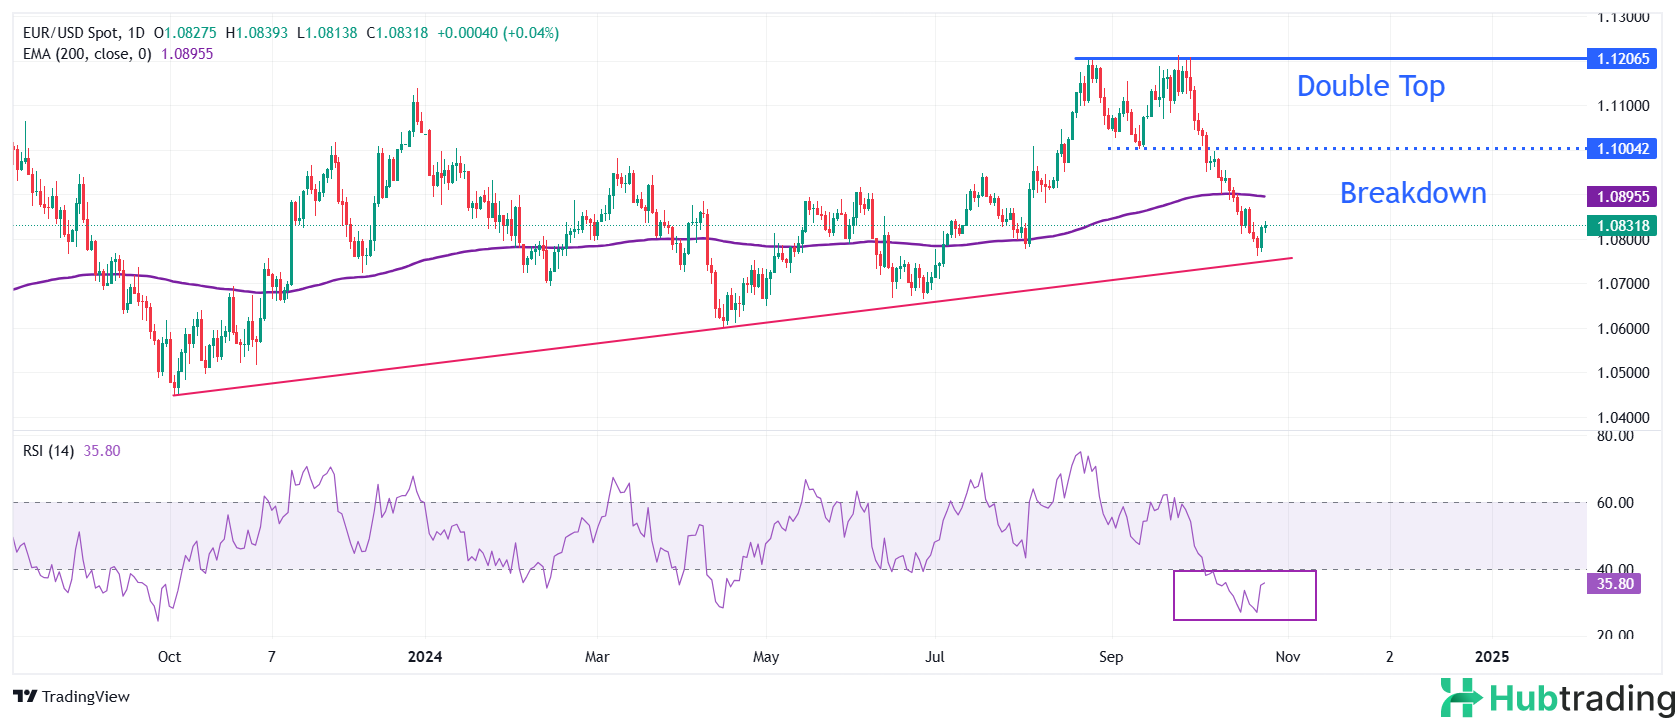Viewport: 1675px width, 718px height.
Task: Select the "Double Top" text annotation
Action: pyautogui.click(x=1370, y=86)
